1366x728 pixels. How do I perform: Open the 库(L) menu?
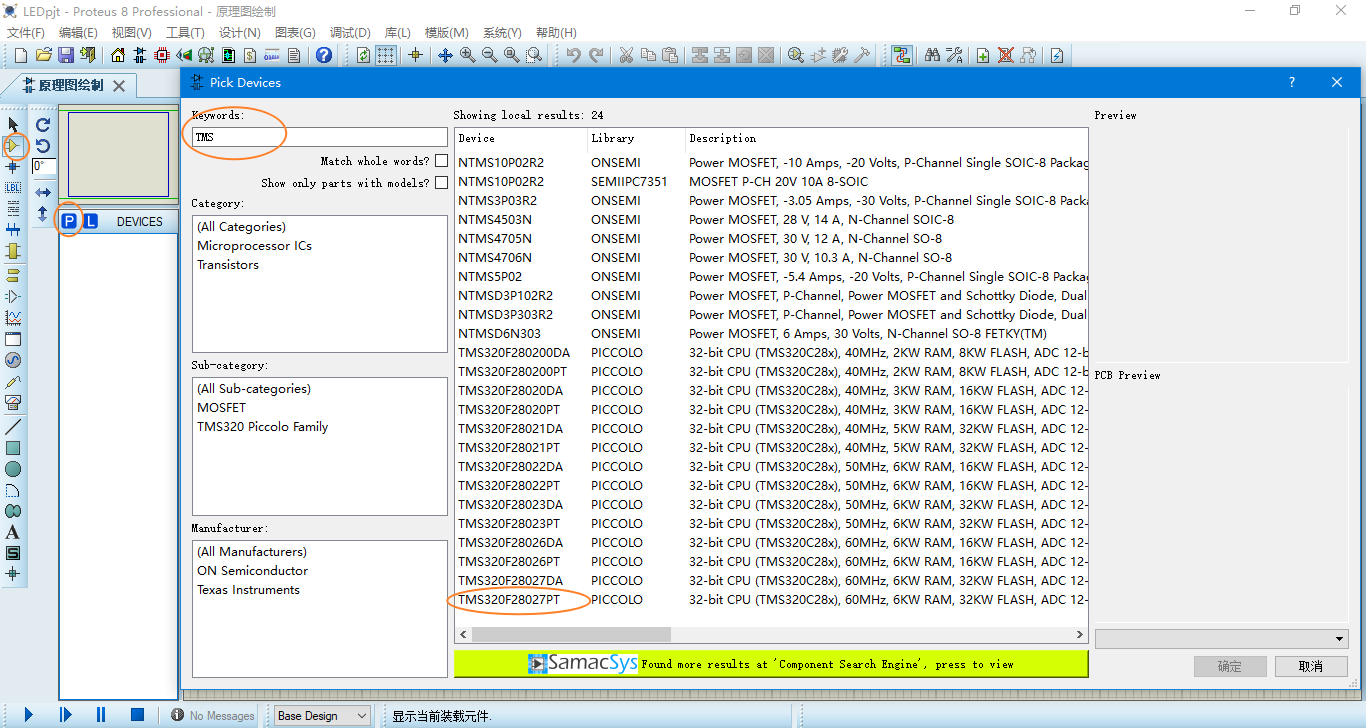pyautogui.click(x=397, y=31)
